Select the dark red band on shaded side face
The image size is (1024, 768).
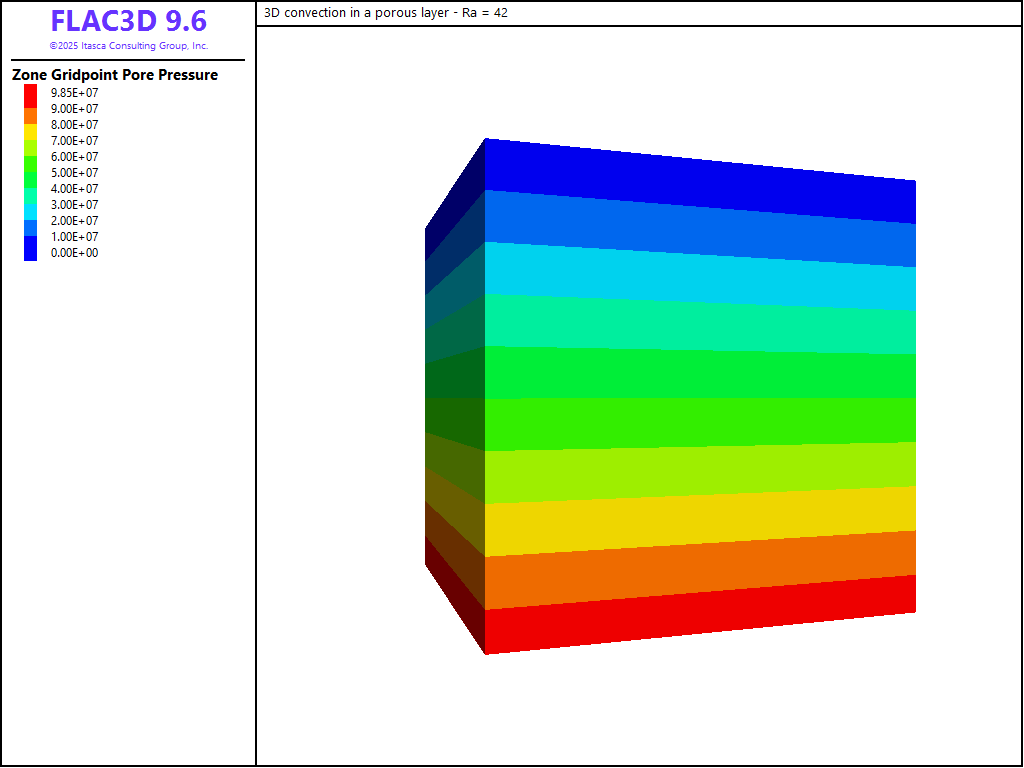tap(455, 590)
